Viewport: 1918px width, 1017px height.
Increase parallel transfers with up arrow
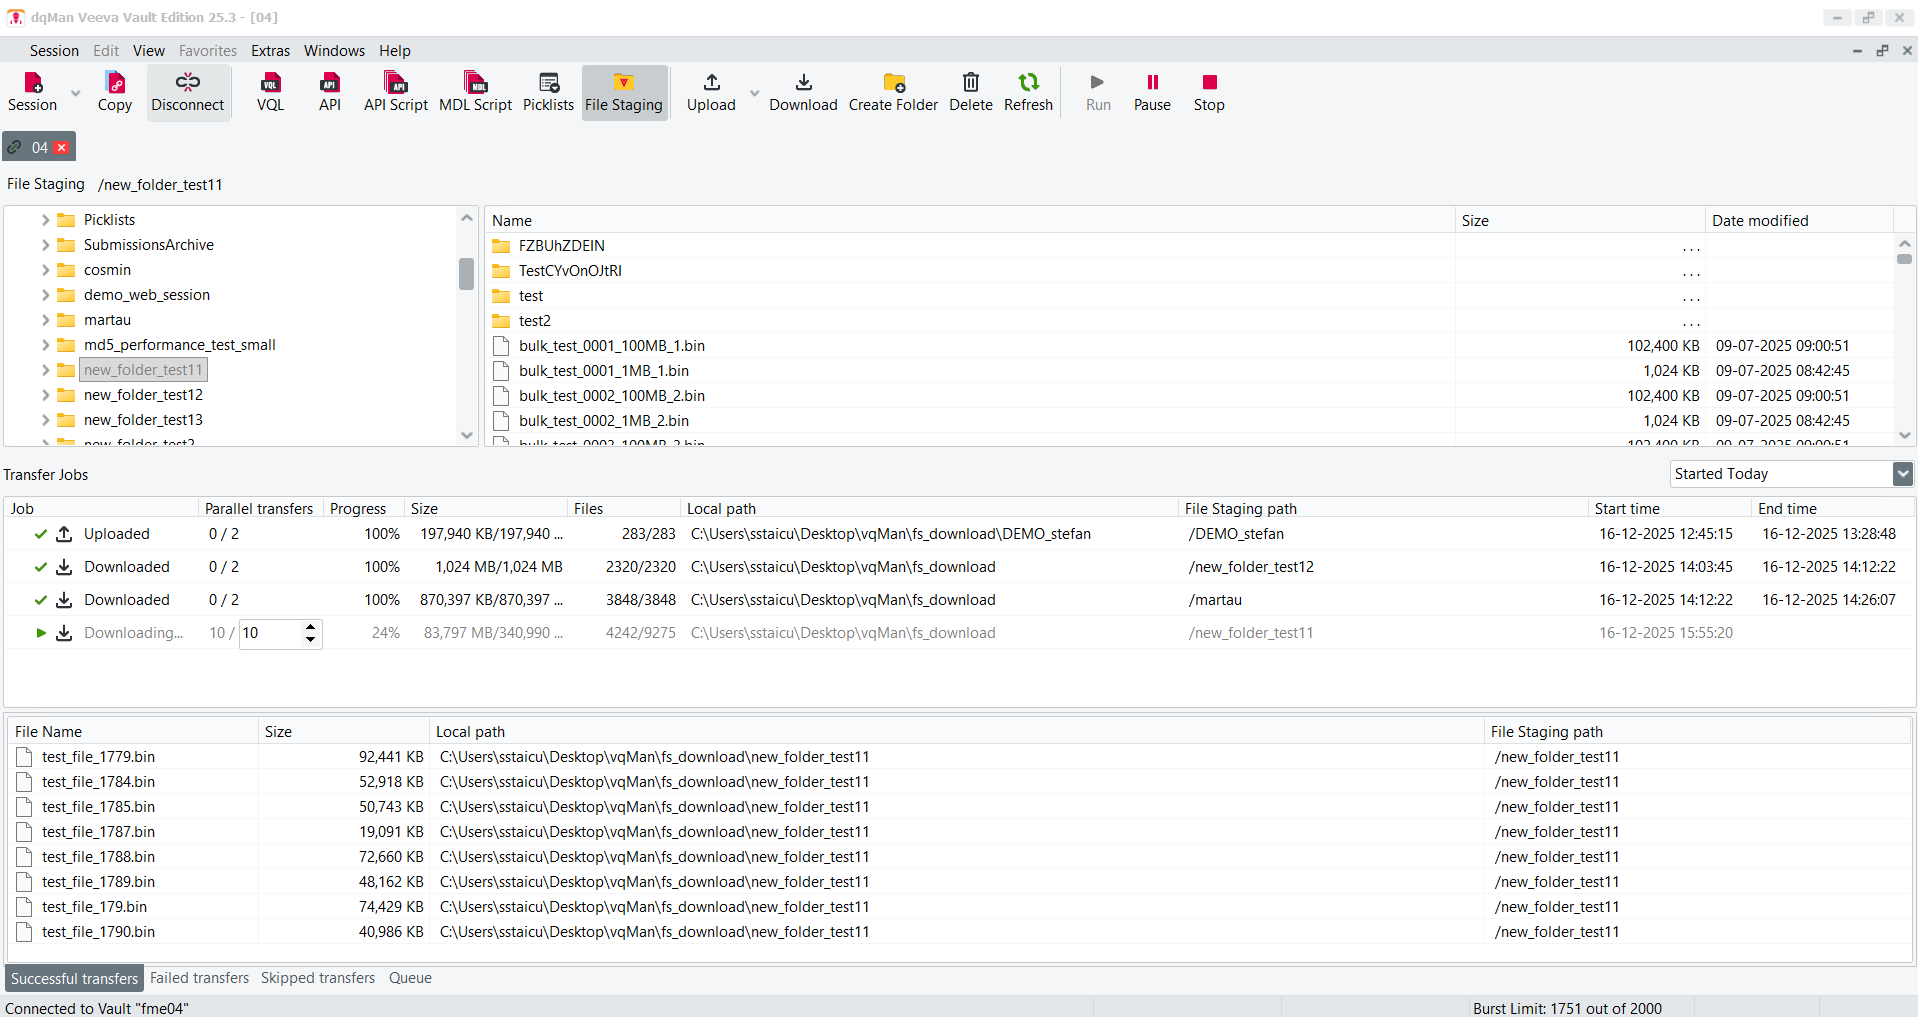click(x=311, y=627)
